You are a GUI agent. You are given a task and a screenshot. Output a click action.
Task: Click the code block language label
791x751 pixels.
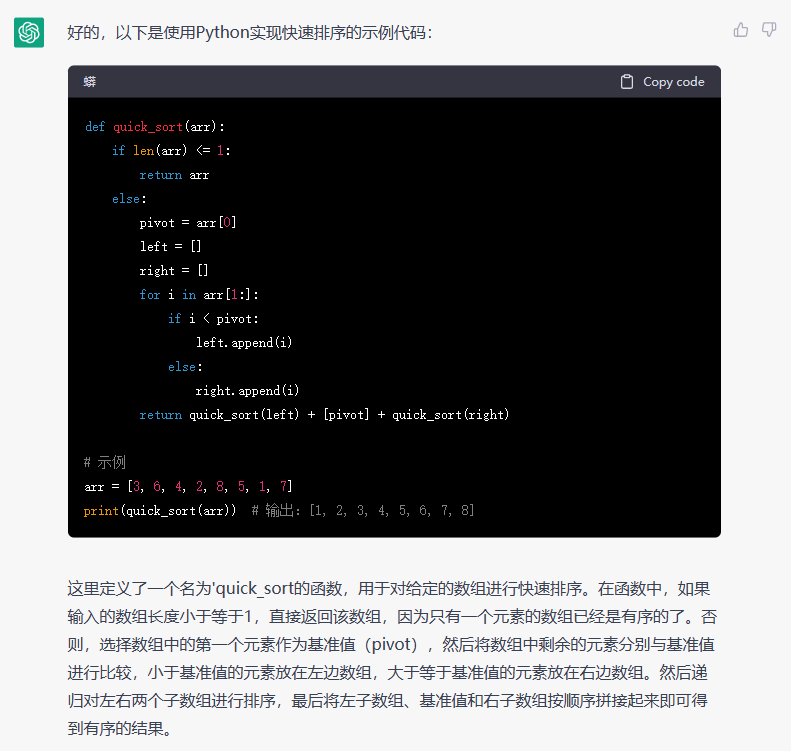click(90, 82)
